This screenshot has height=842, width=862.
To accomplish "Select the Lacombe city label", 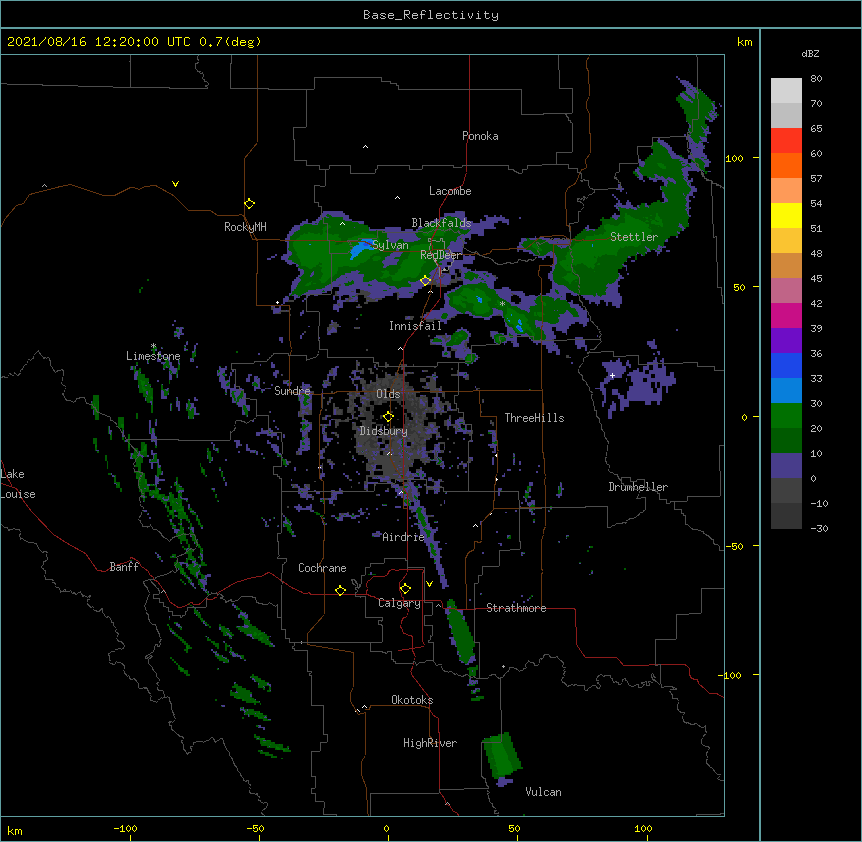I will tap(450, 191).
